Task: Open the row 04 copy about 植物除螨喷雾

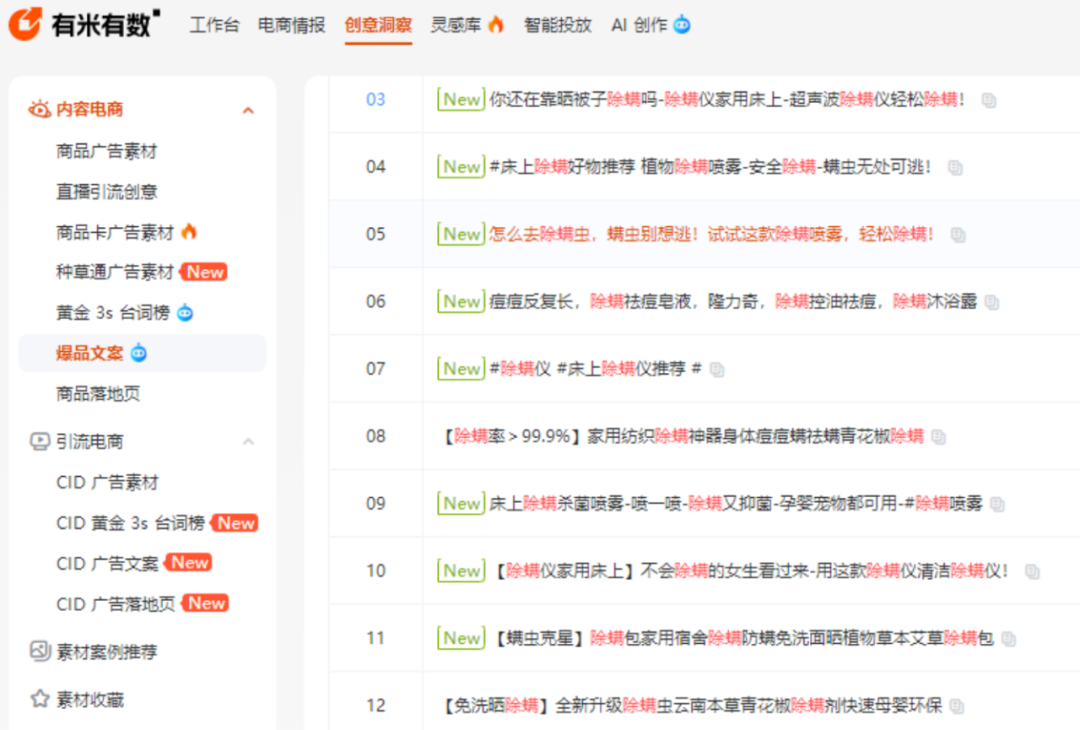Action: pos(710,167)
